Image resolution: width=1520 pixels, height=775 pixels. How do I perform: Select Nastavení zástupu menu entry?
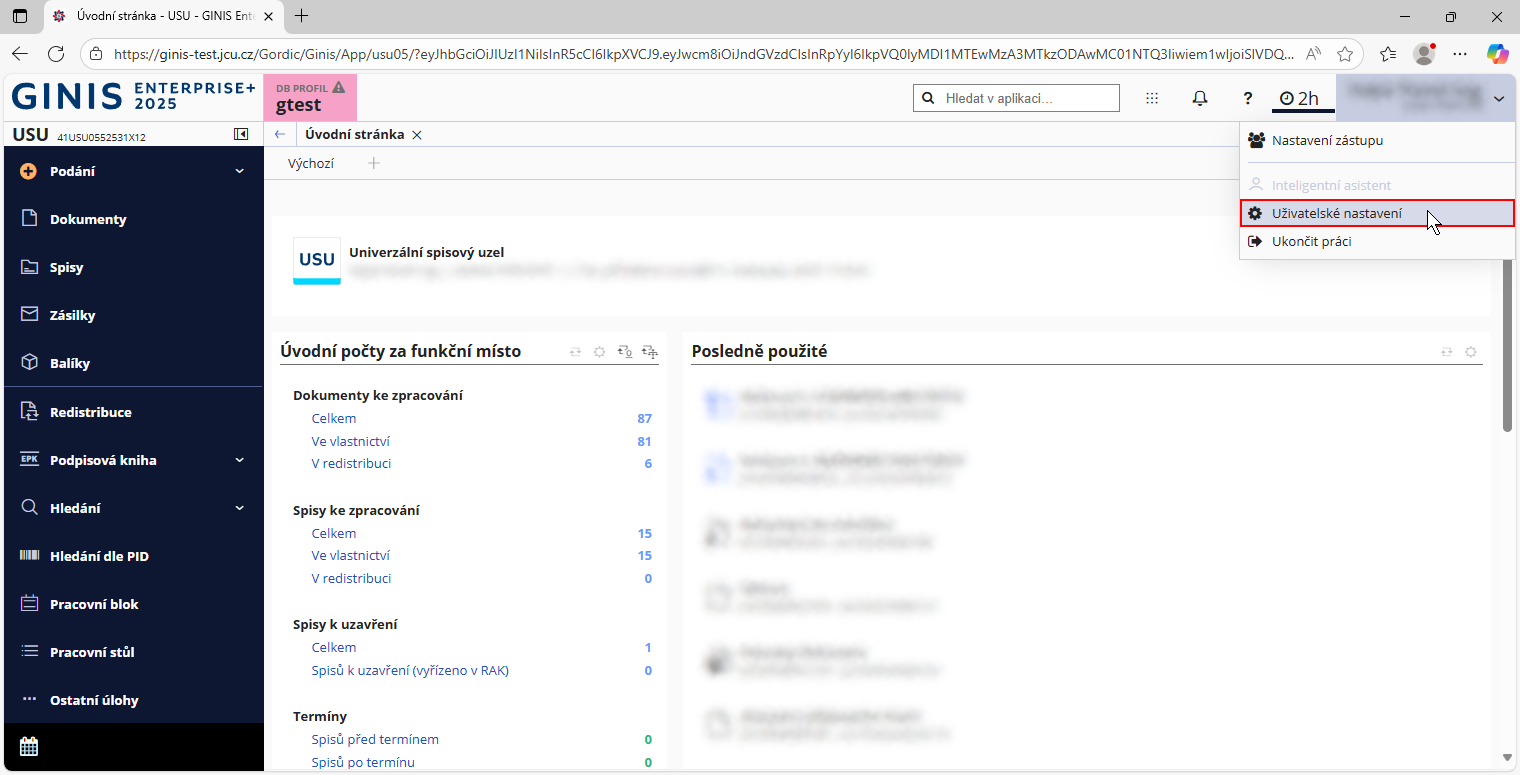pos(1327,141)
